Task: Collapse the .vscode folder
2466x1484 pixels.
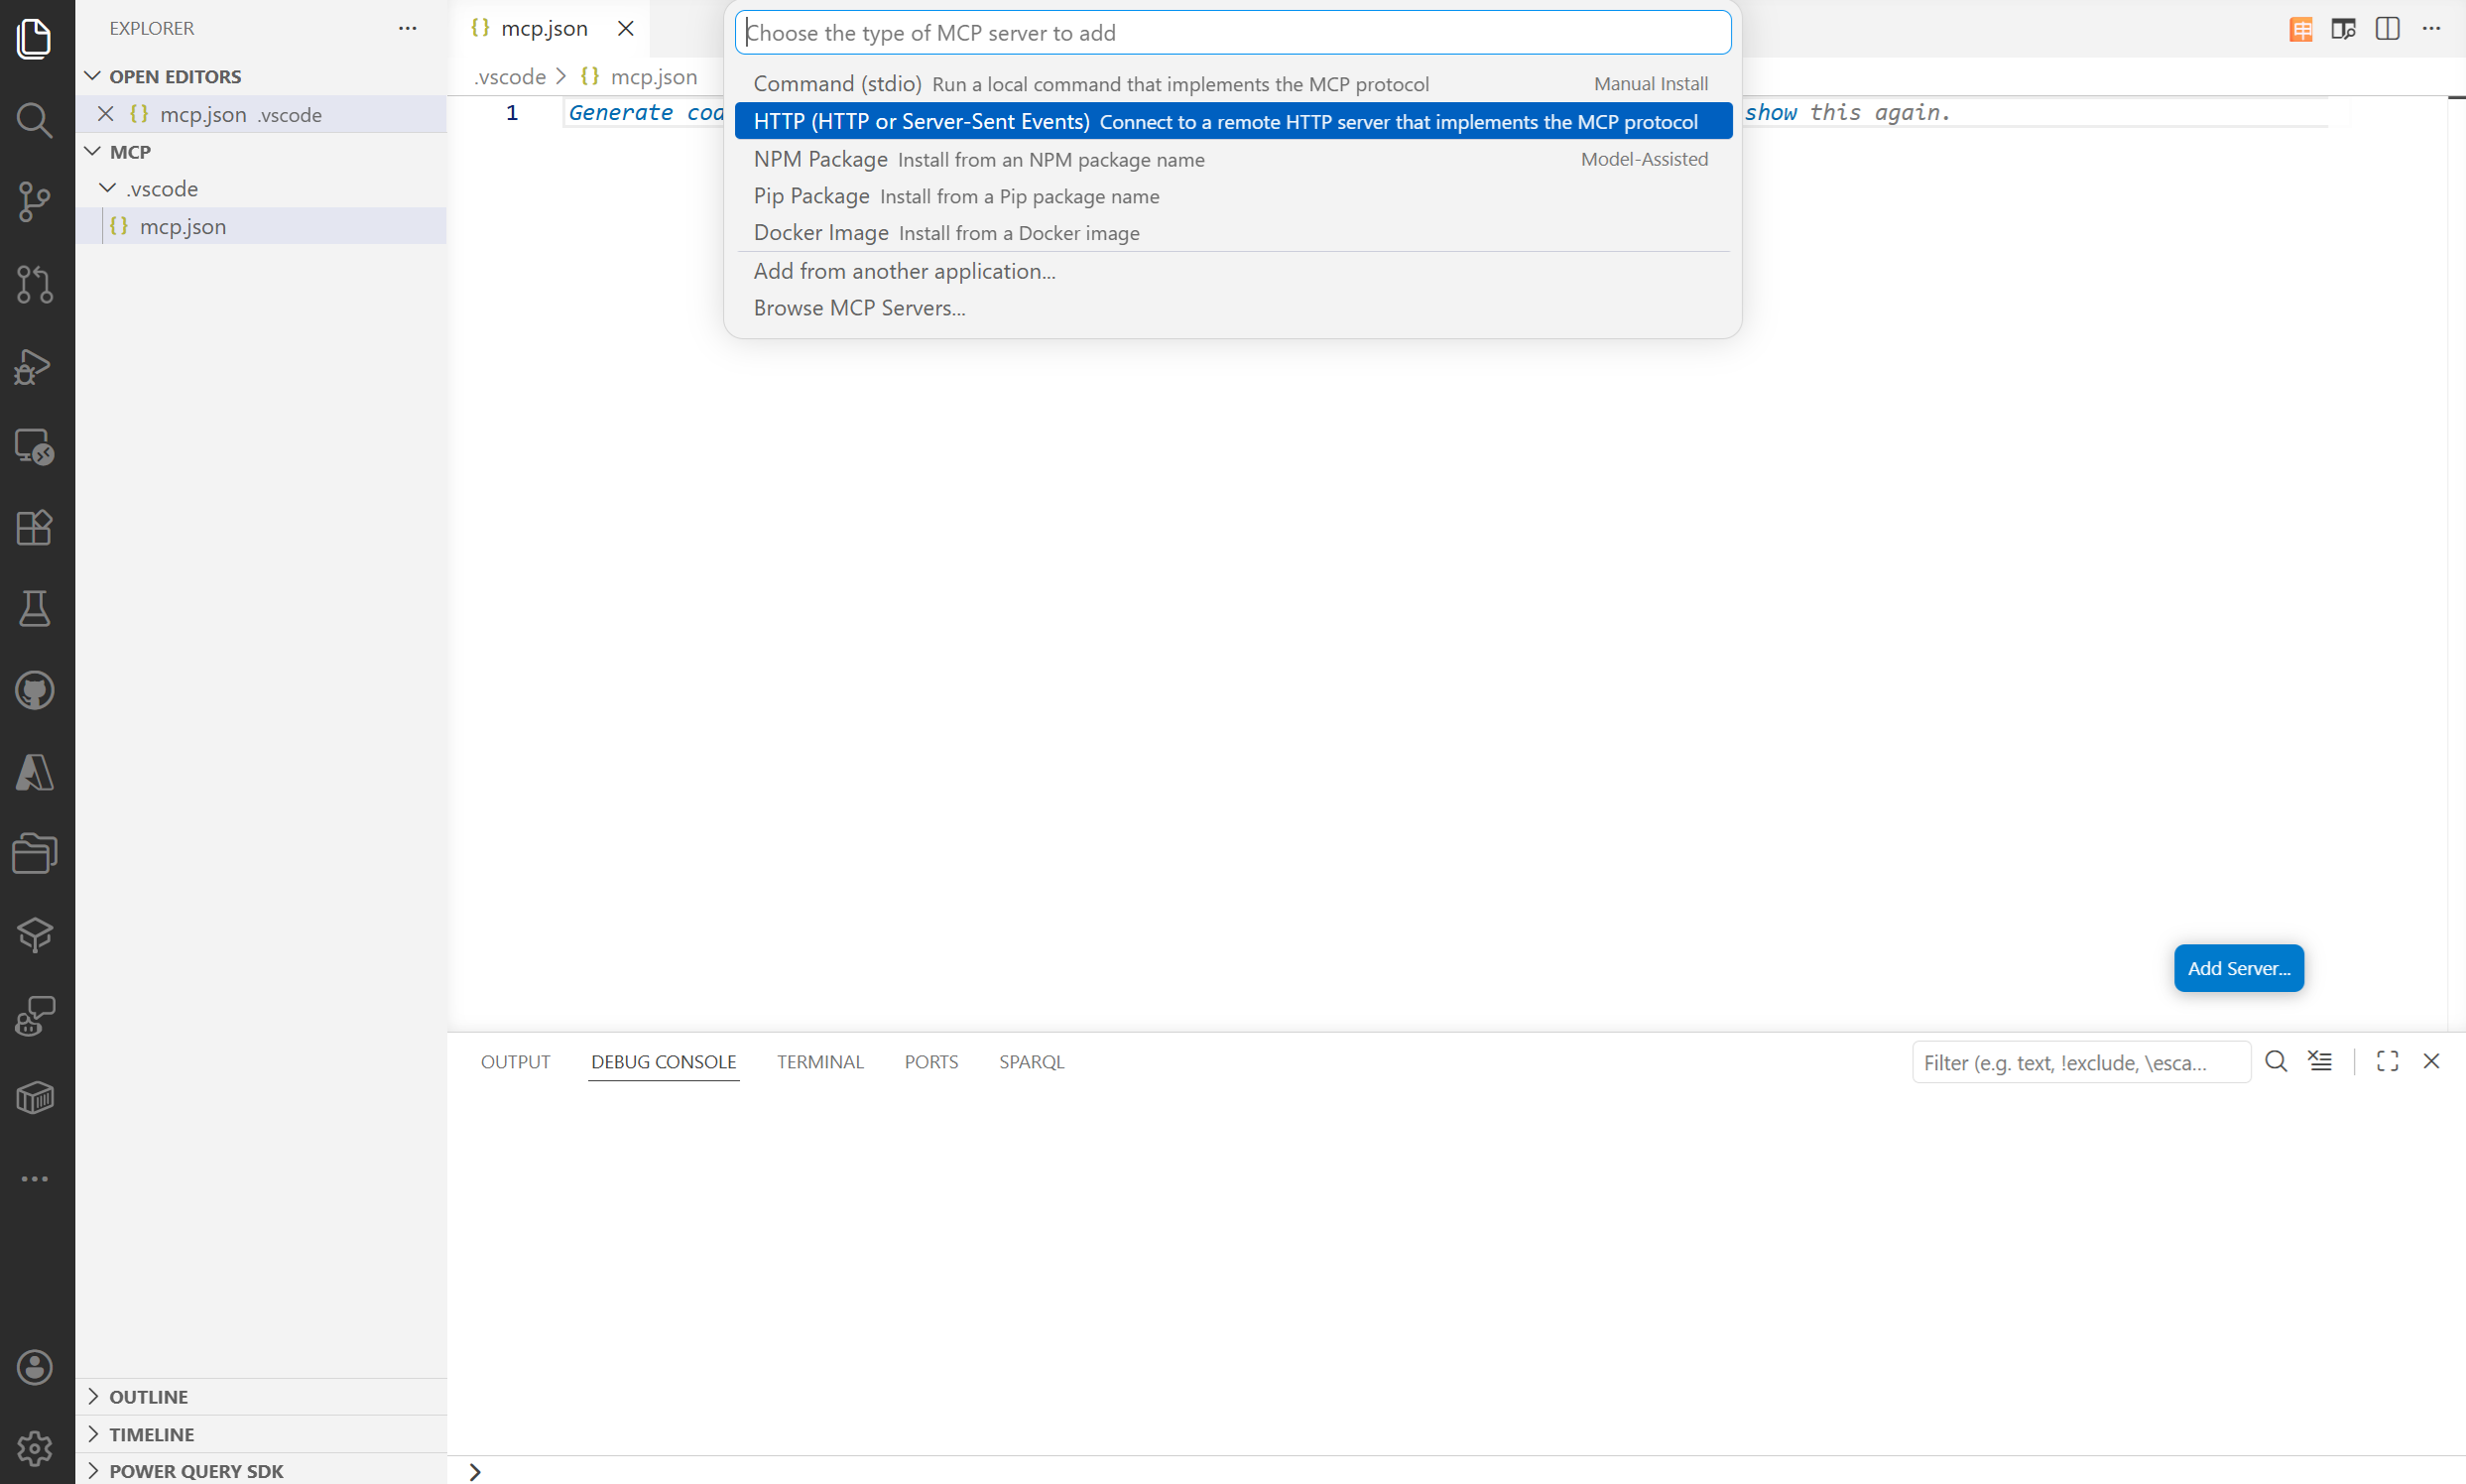Action: click(x=108, y=188)
